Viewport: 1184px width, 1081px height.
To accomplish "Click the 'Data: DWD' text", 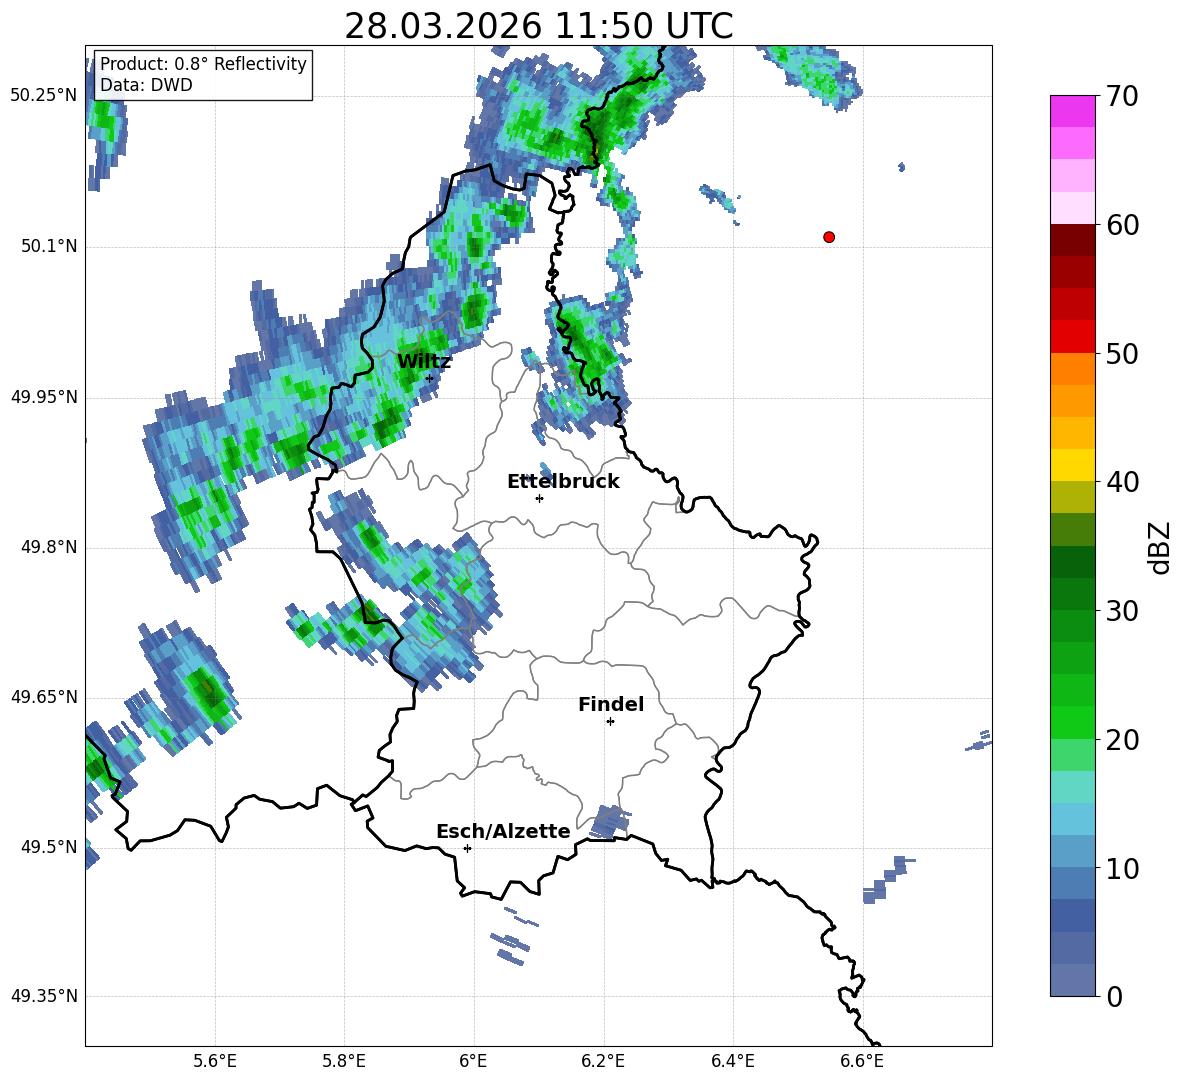I will pos(146,85).
